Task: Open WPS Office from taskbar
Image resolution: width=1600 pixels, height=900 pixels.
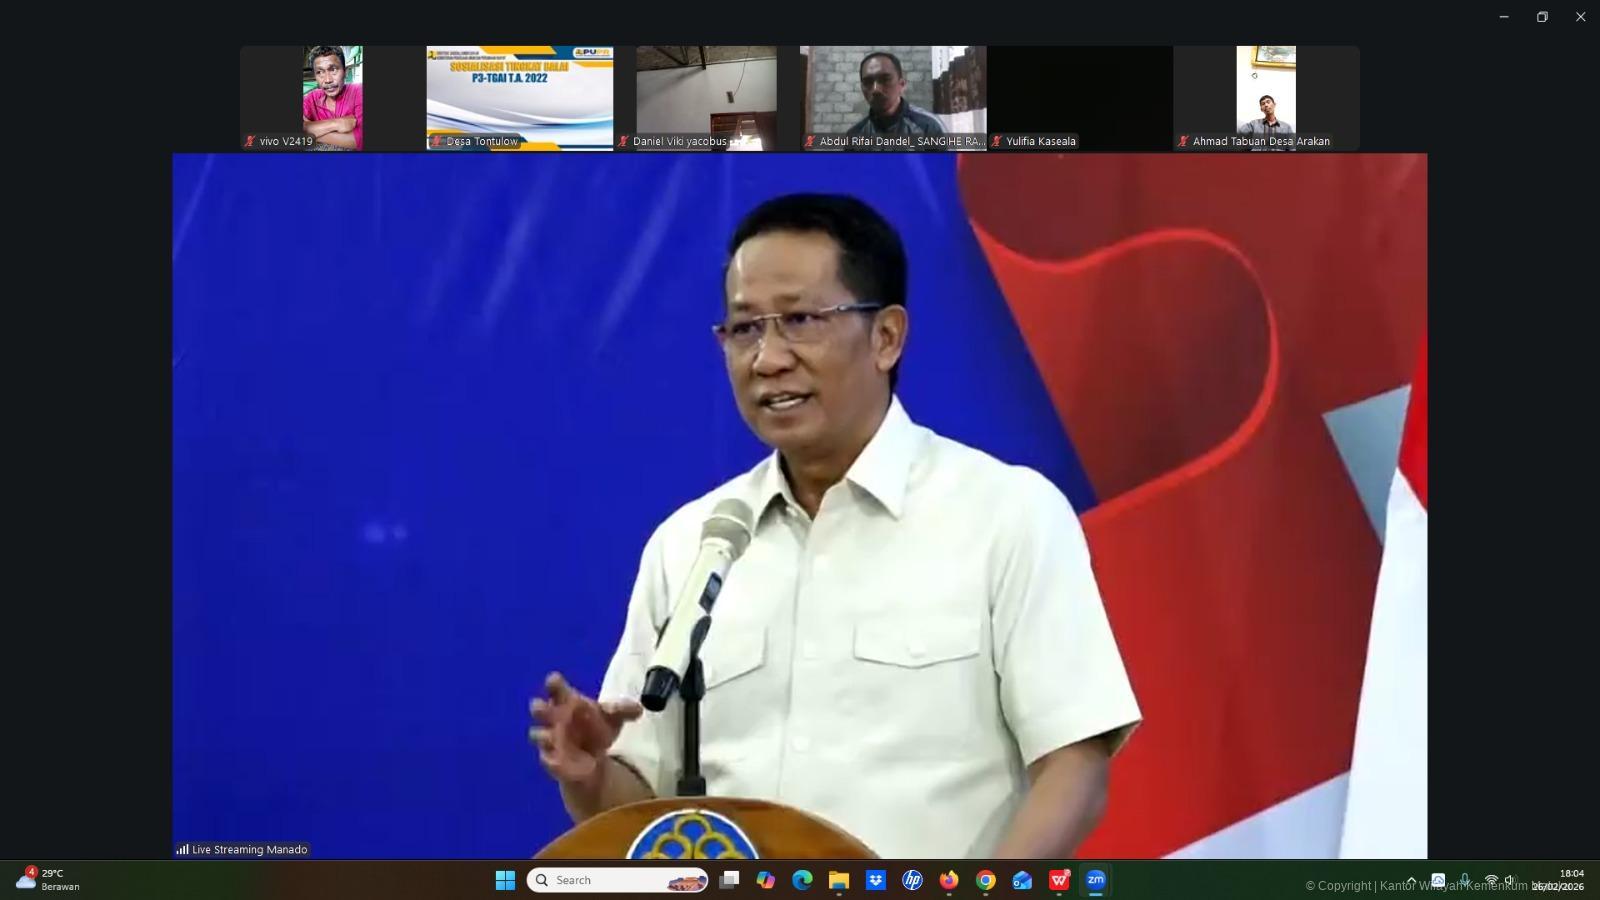Action: (x=1059, y=880)
